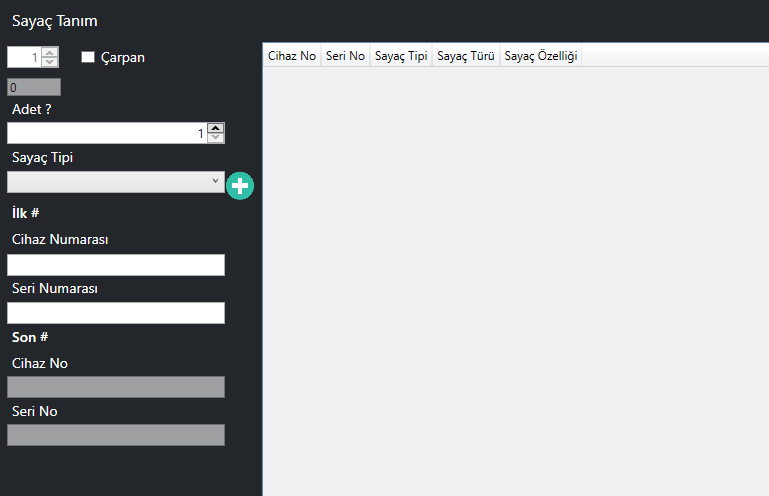Click the gray field showing 0
Viewport: 769px width, 496px height.
[33, 87]
